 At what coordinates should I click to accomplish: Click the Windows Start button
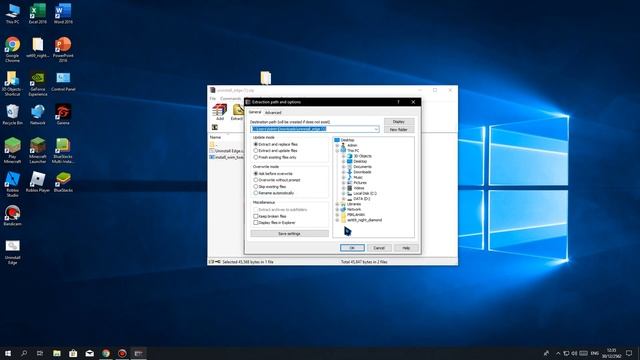point(8,353)
